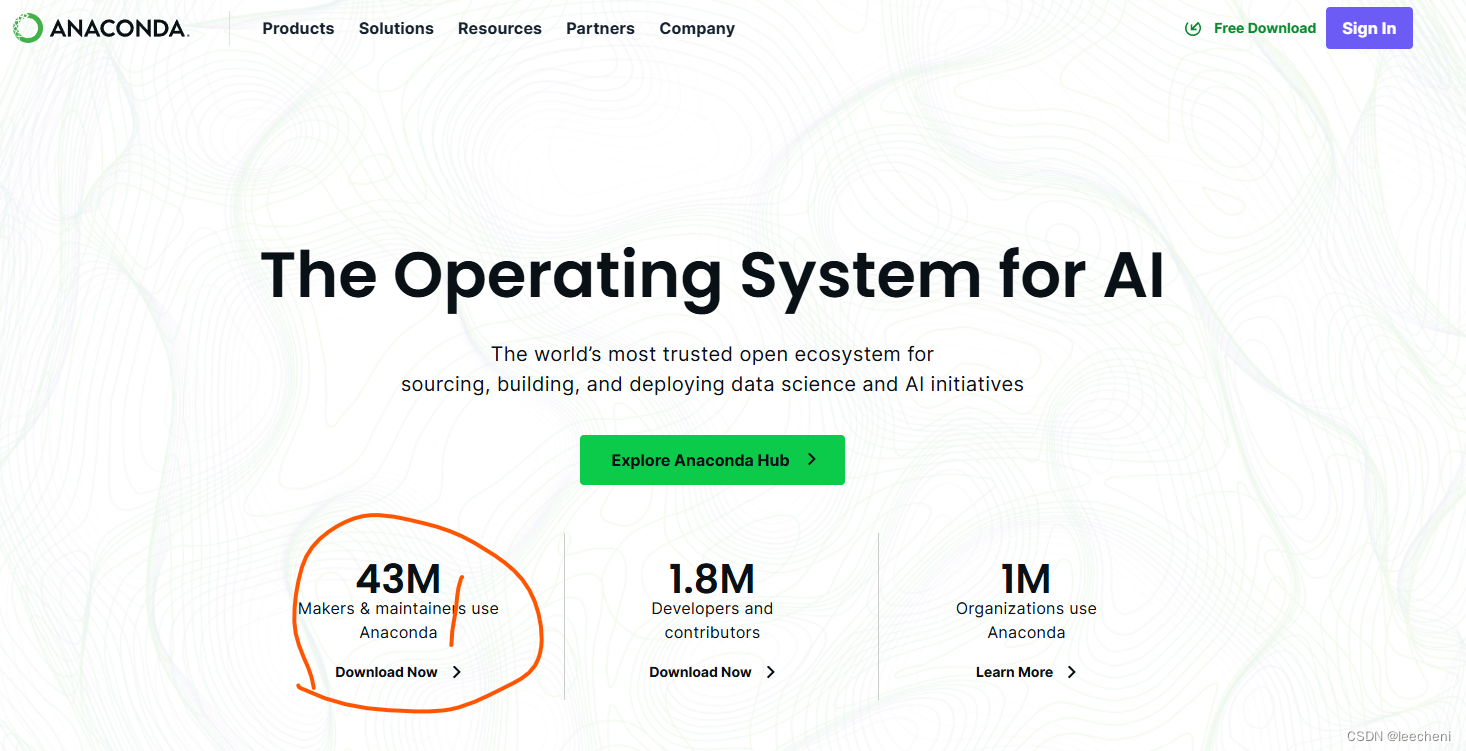Open the Company menu
The image size is (1466, 751).
(x=697, y=29)
